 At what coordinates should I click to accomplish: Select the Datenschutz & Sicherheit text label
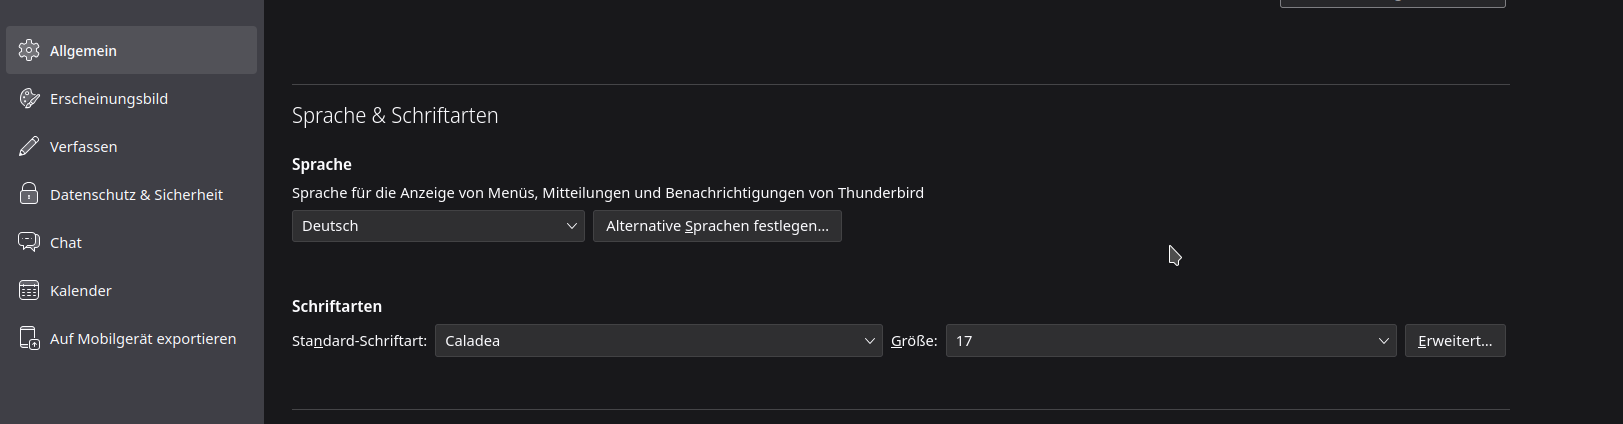click(x=136, y=195)
